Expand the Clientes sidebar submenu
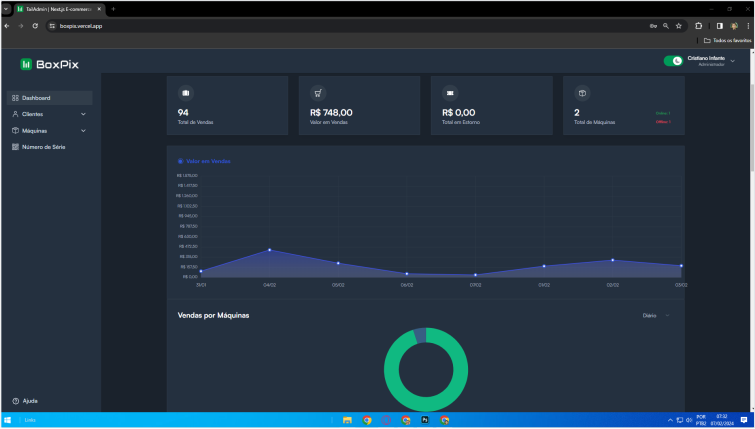755x429 pixels. (48, 114)
